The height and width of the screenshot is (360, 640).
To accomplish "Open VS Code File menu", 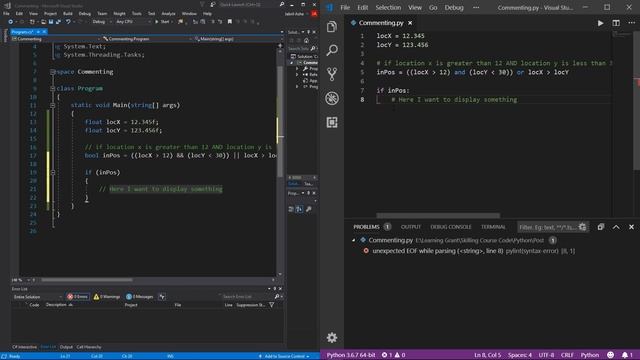I will point(345,7).
